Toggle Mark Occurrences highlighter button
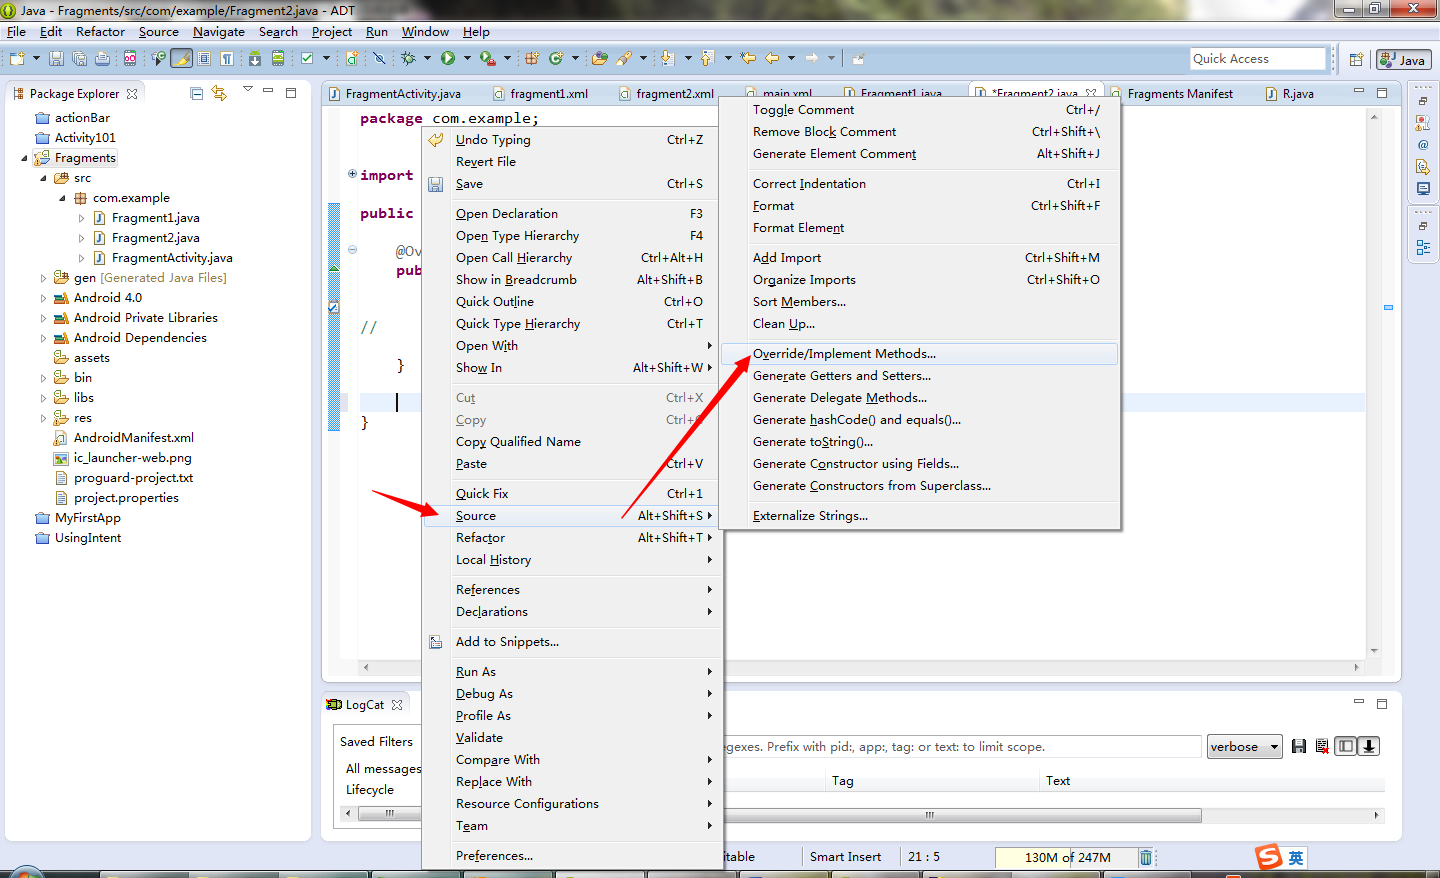This screenshot has height=878, width=1440. (x=182, y=59)
